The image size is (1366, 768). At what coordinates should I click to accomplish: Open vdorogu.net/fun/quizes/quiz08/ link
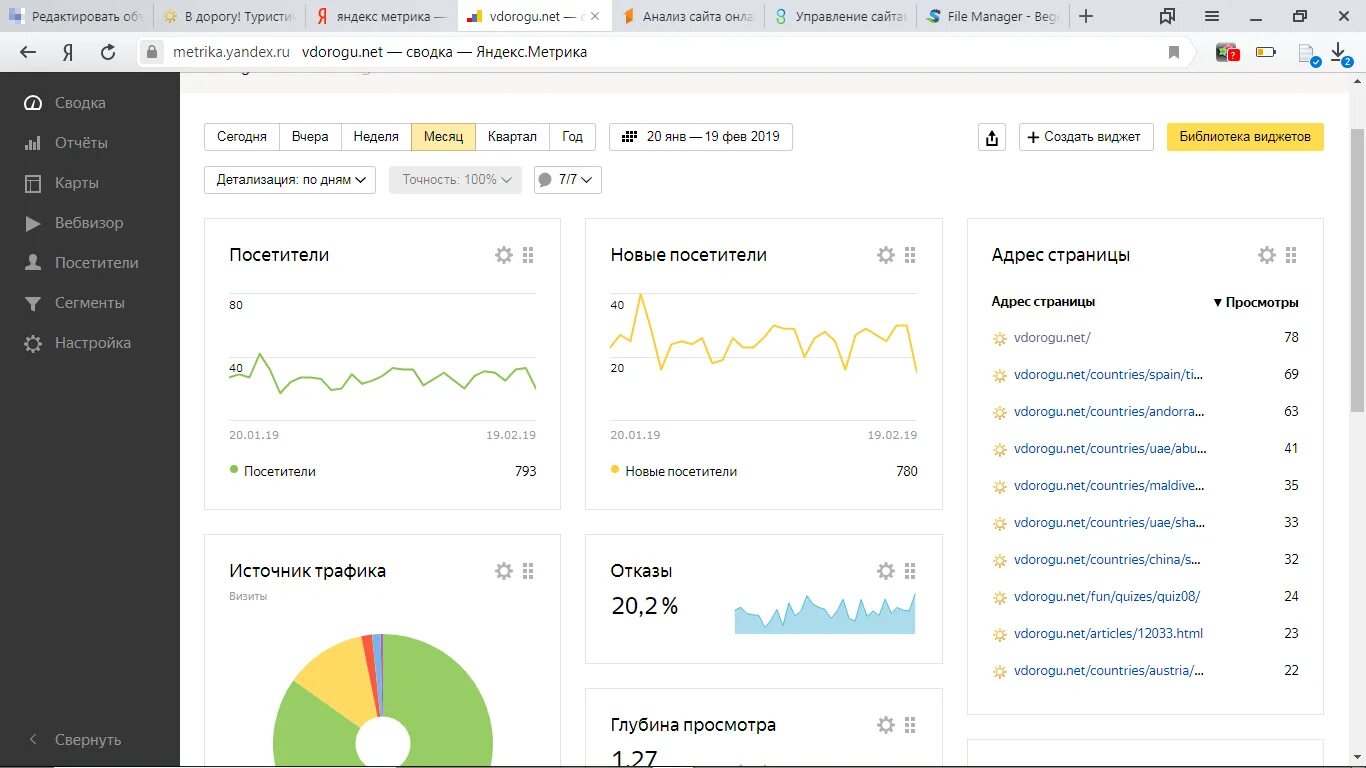[1106, 597]
